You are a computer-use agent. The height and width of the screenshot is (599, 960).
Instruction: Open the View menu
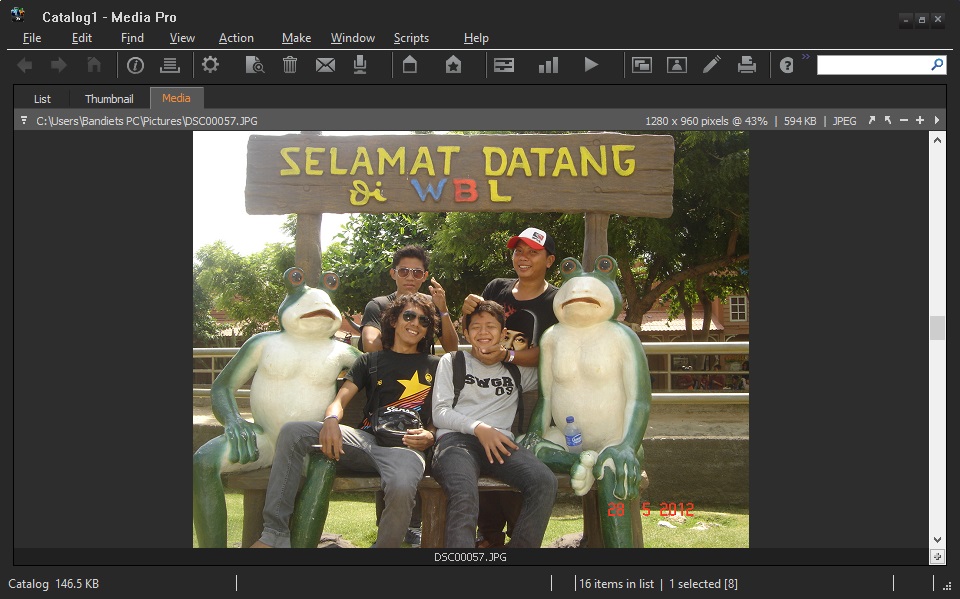tap(182, 38)
